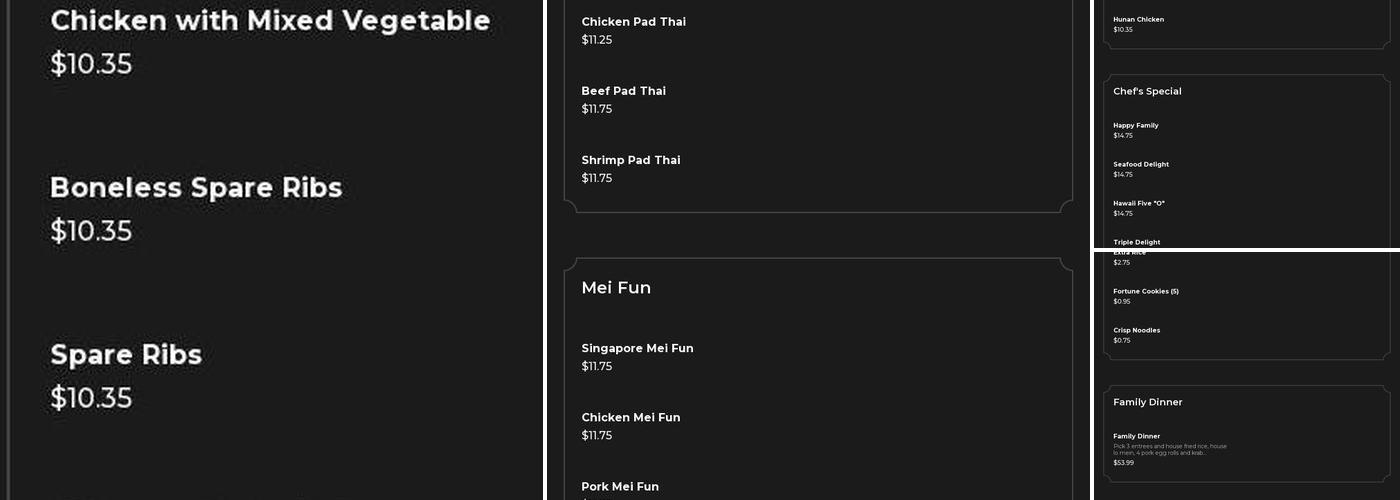The image size is (1400, 500).
Task: Click the Family Dinner section heading
Action: (1147, 402)
